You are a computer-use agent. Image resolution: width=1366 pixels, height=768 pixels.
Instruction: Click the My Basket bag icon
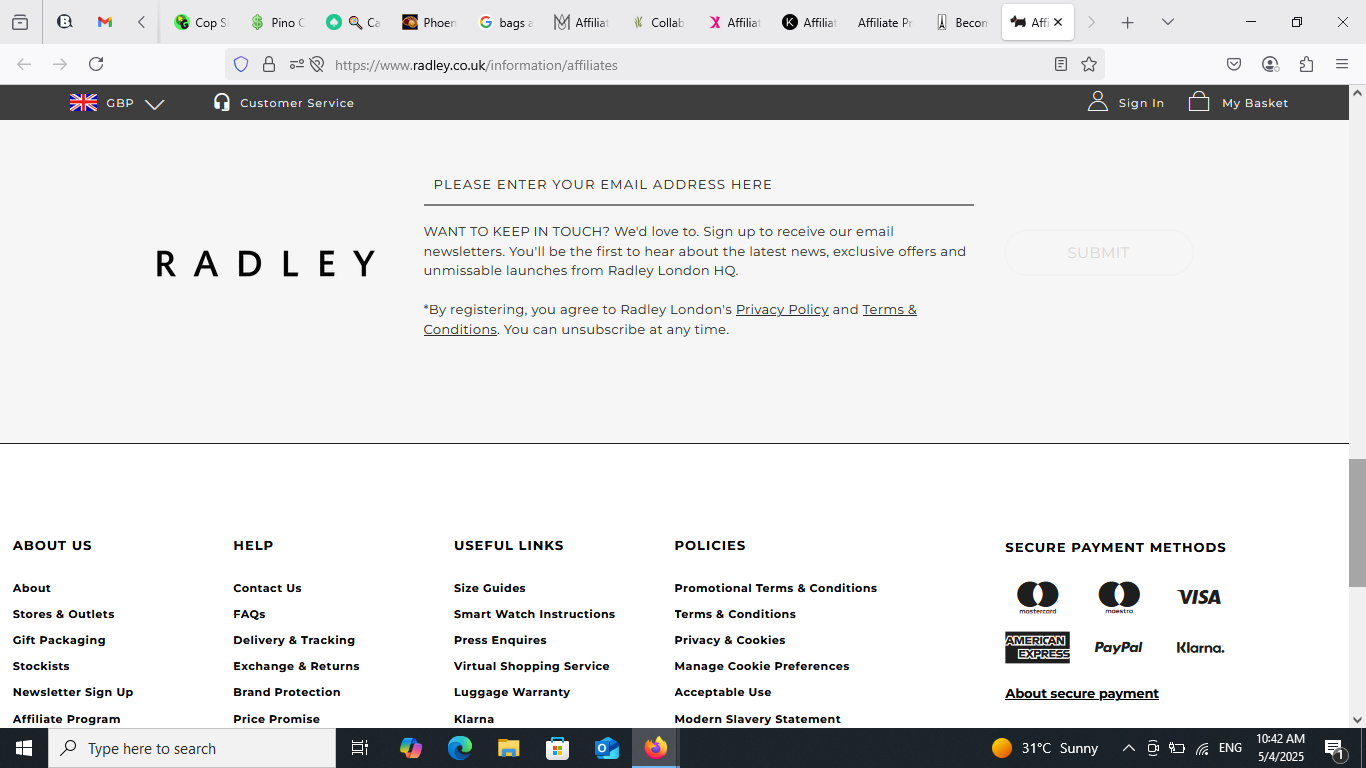pos(1199,102)
